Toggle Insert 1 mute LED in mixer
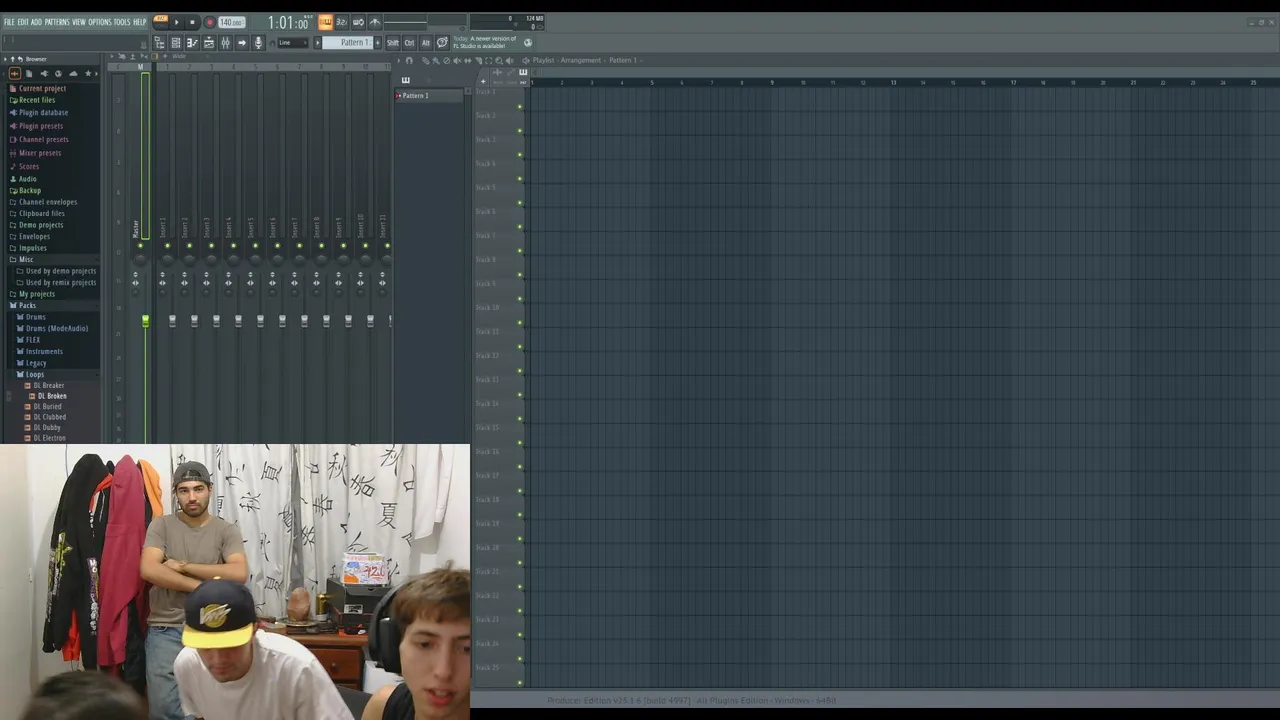The image size is (1280, 720). tap(167, 246)
